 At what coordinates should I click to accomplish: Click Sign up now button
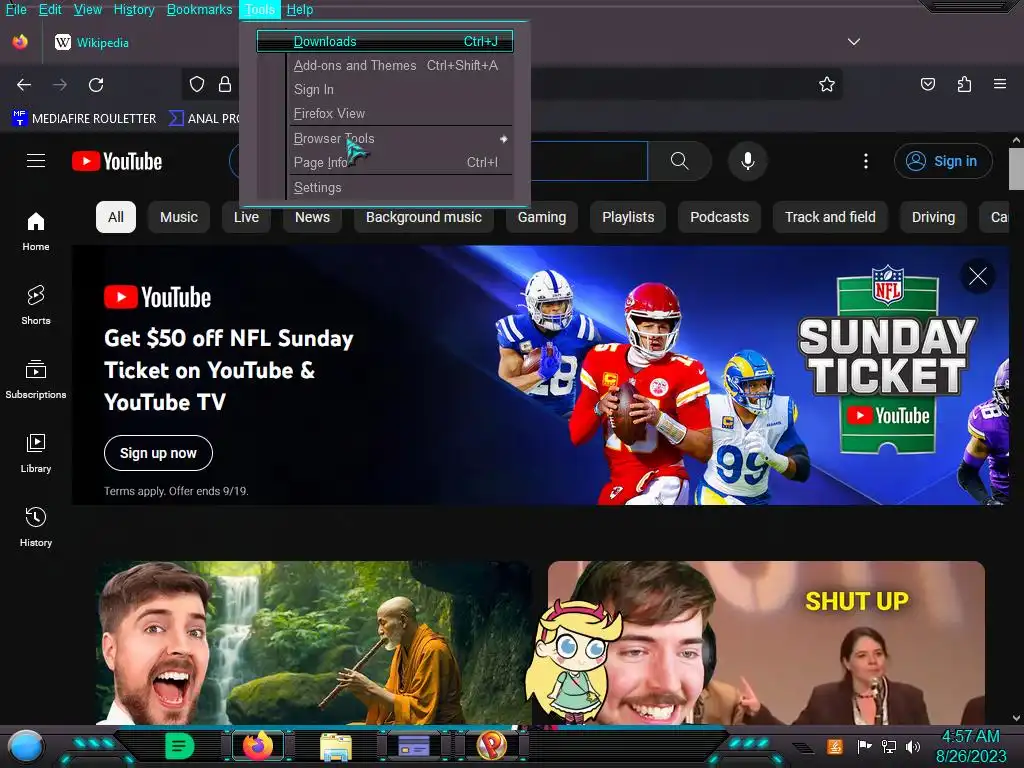[x=158, y=453]
